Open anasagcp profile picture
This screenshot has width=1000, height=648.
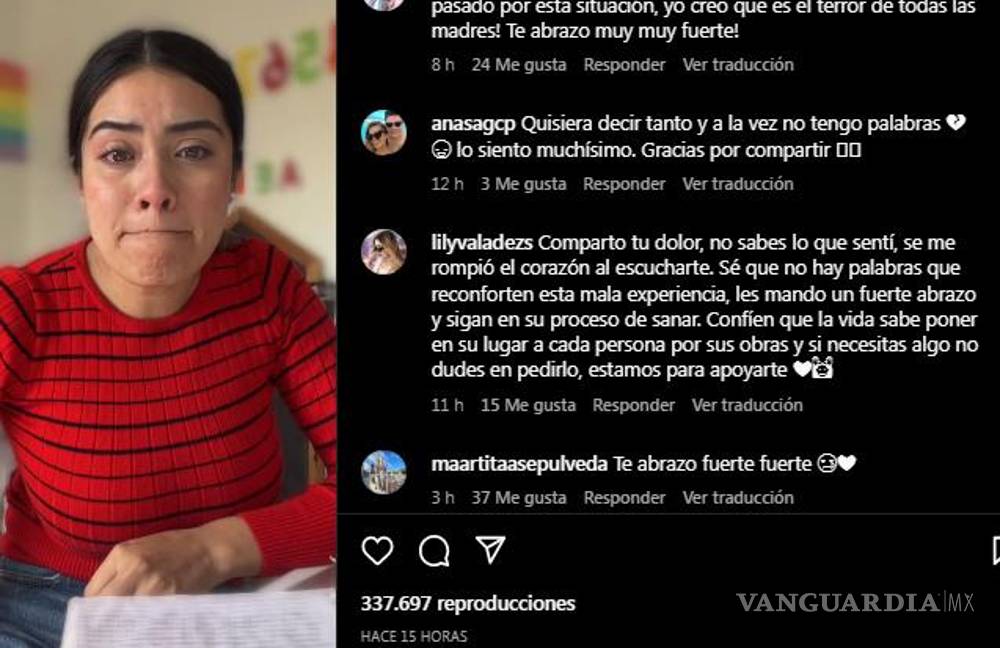pyautogui.click(x=383, y=133)
